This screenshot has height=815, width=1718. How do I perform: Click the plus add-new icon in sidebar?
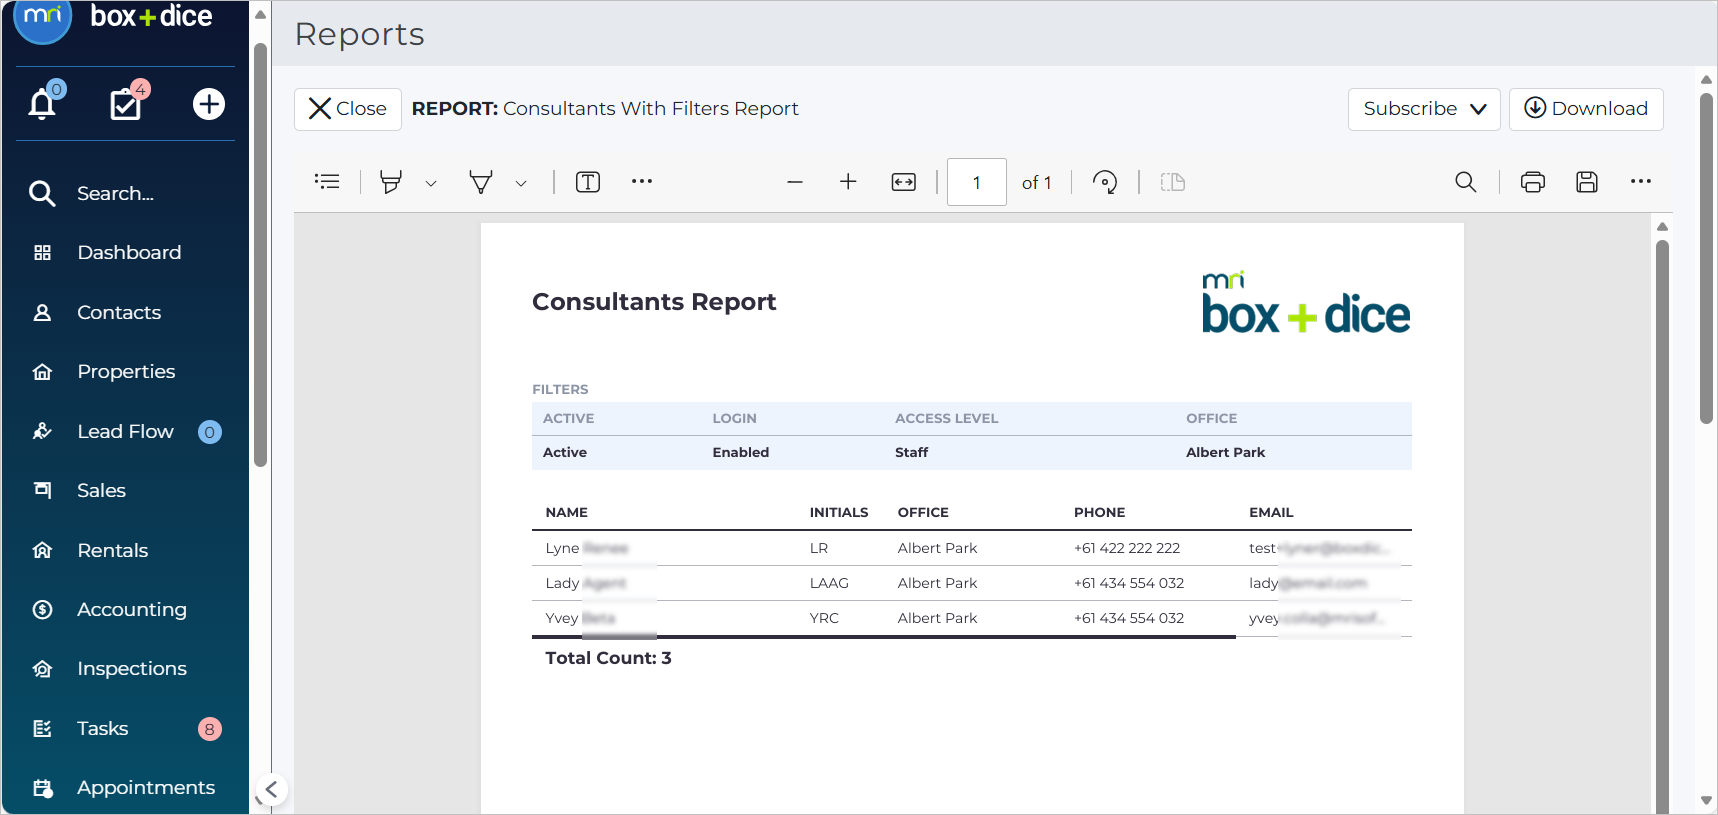[209, 104]
